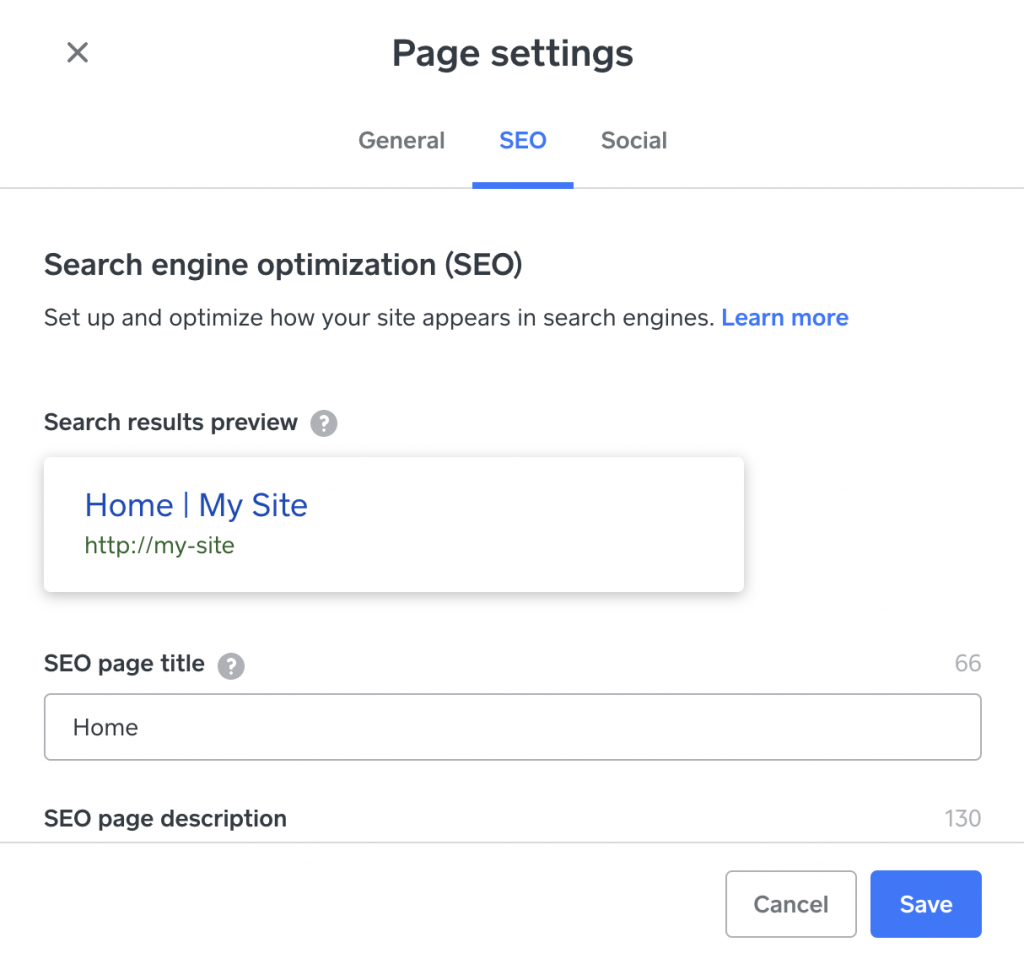
Task: Close the Page settings dialog with X
Action: click(x=78, y=52)
